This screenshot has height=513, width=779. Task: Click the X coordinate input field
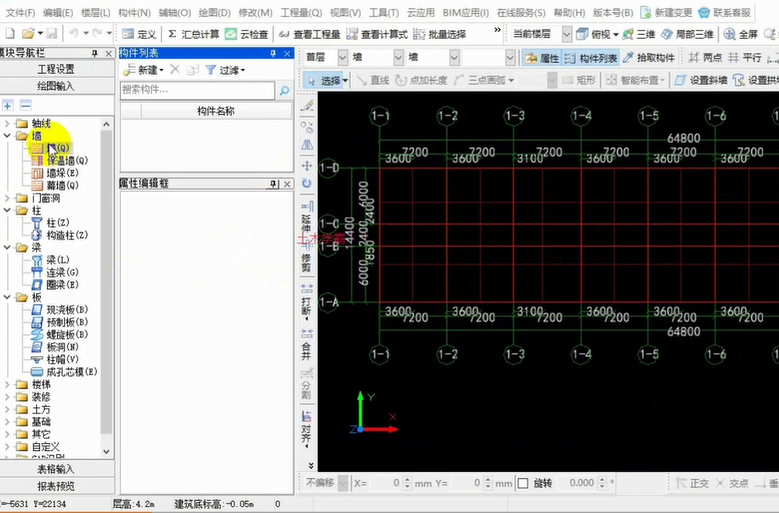[386, 483]
